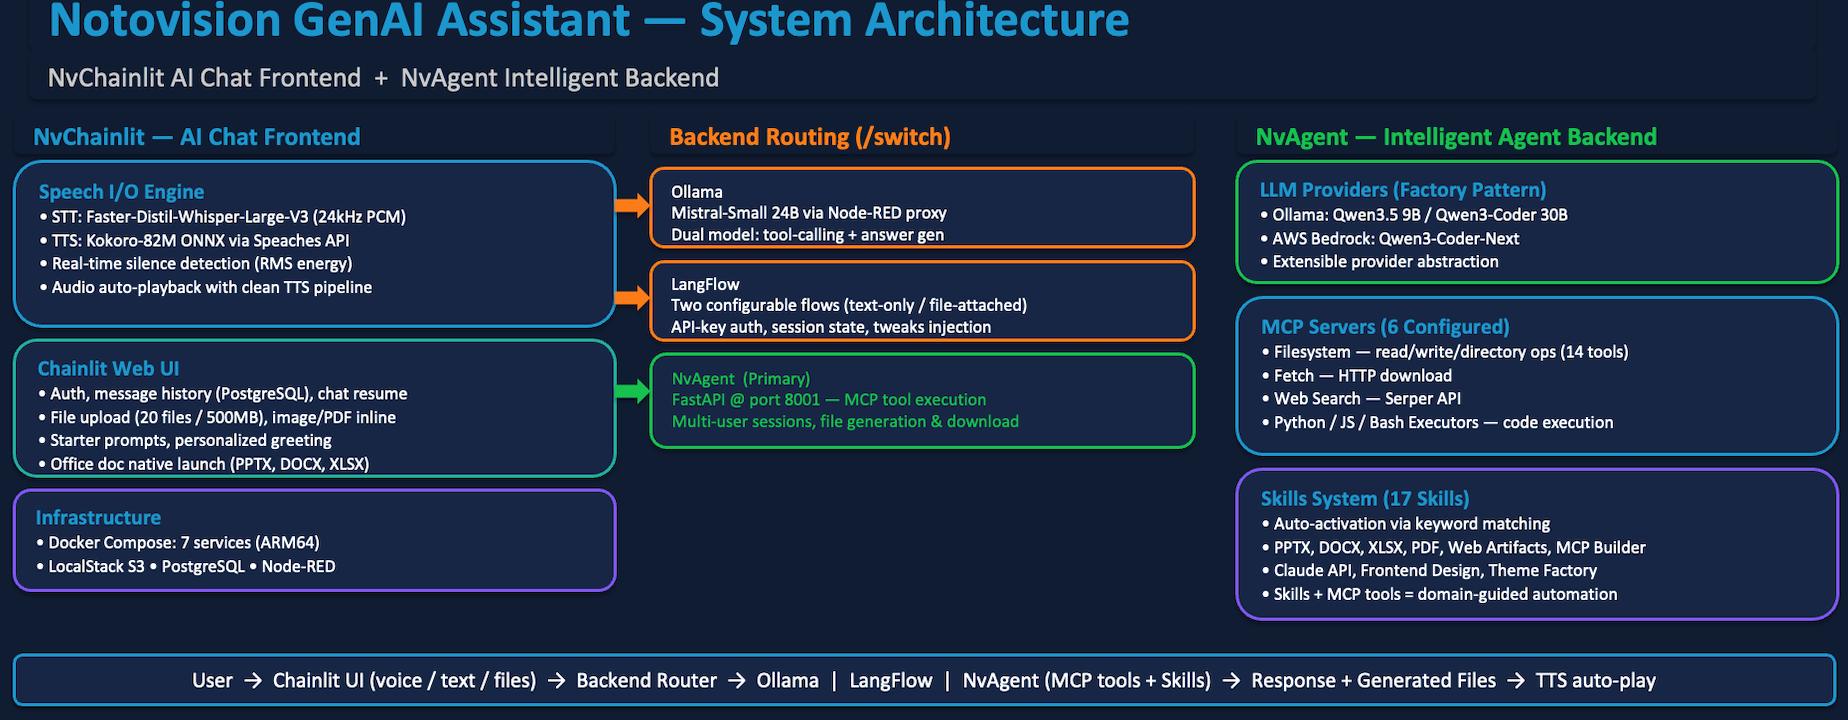Click the orange arrow pointing to Ollama box

click(x=632, y=206)
